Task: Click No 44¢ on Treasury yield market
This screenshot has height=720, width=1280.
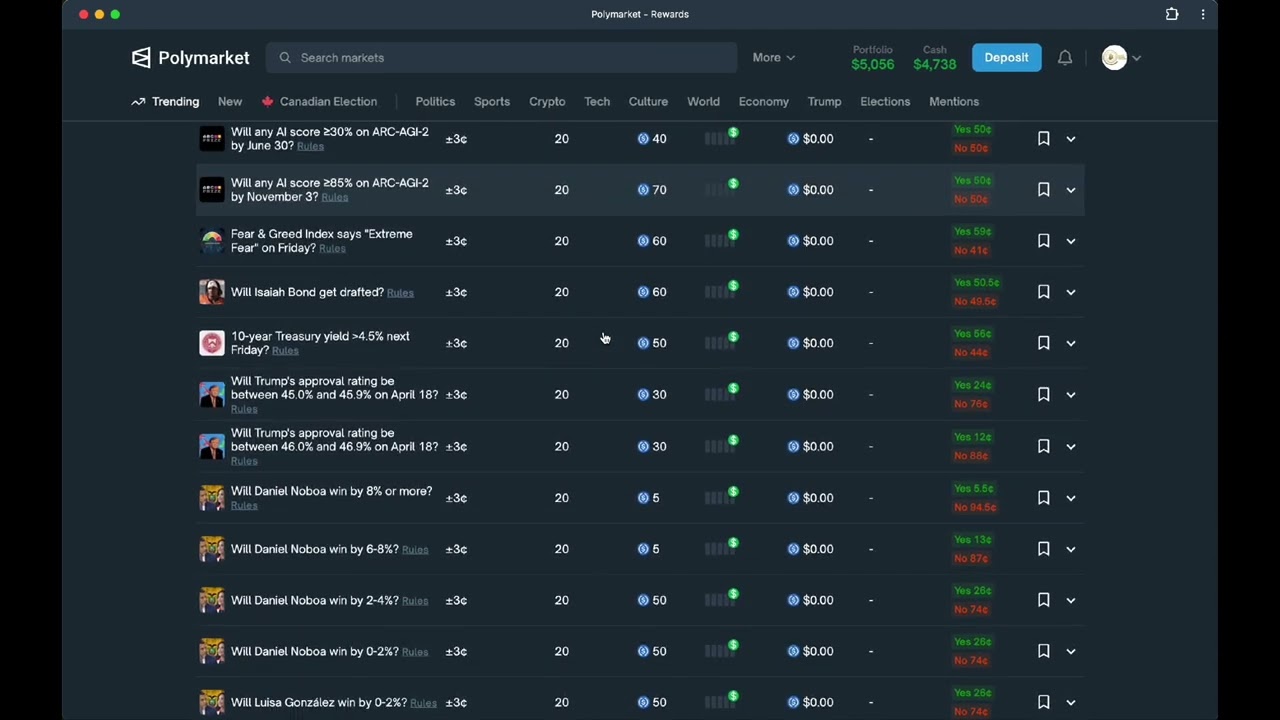Action: (x=971, y=353)
